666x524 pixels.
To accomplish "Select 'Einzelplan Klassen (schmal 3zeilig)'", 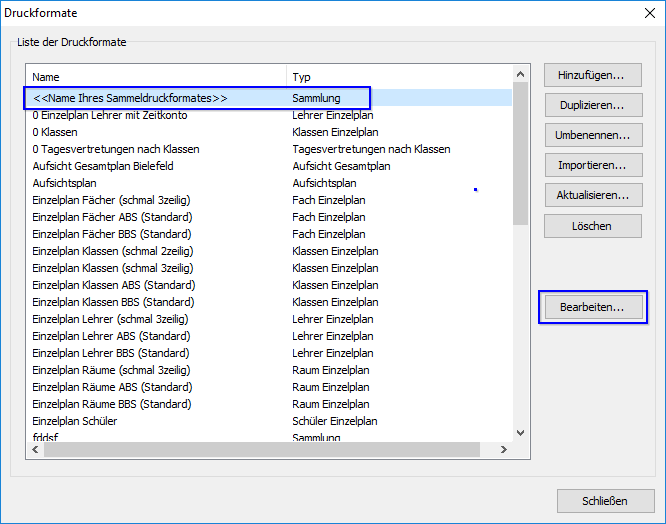I will pos(113,268).
